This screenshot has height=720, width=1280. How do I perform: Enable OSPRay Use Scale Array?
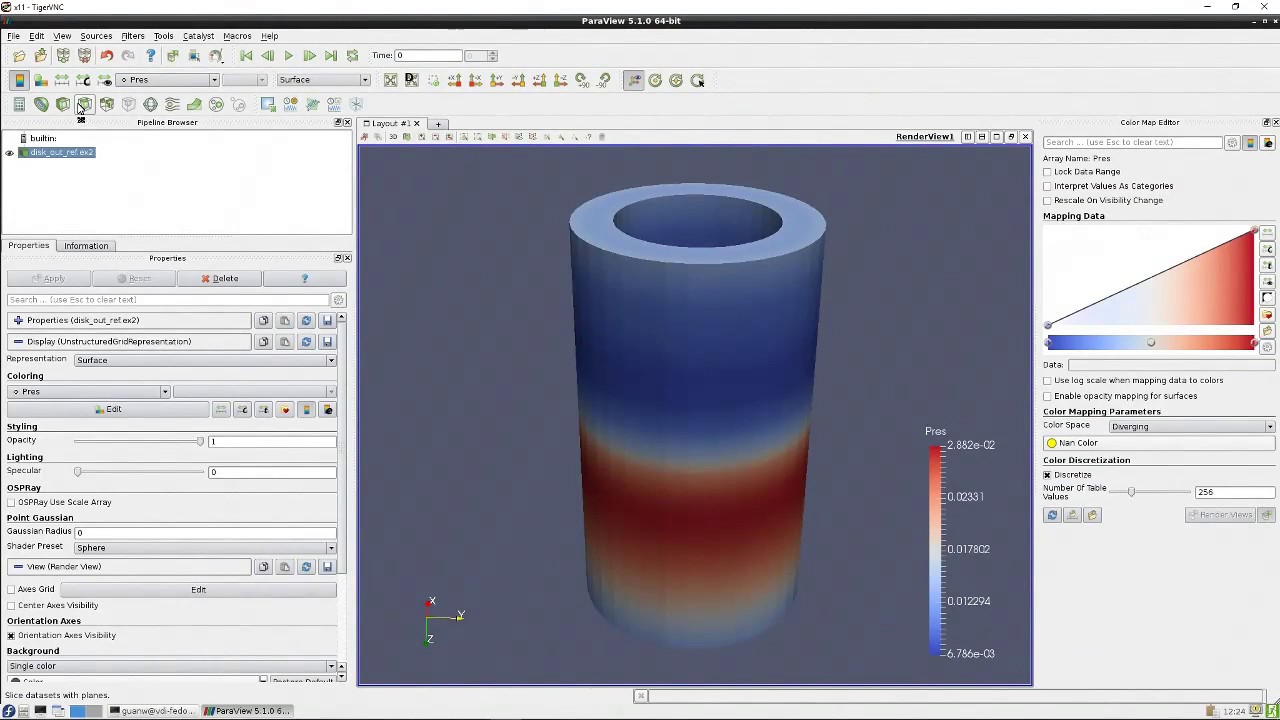(x=11, y=503)
